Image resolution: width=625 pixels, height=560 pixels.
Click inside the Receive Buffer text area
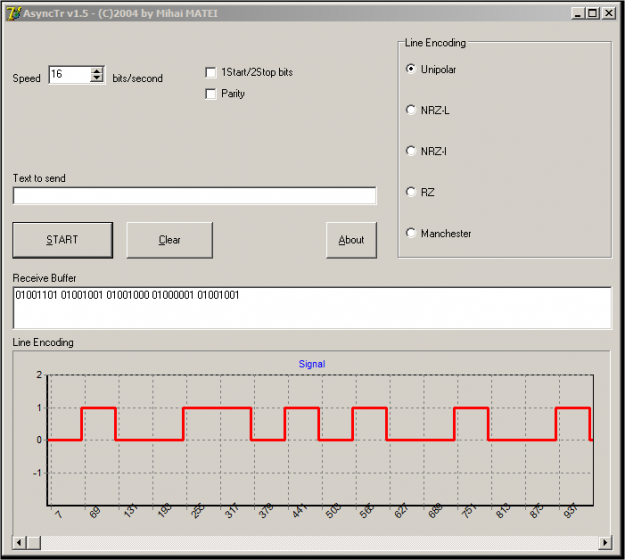[312, 308]
